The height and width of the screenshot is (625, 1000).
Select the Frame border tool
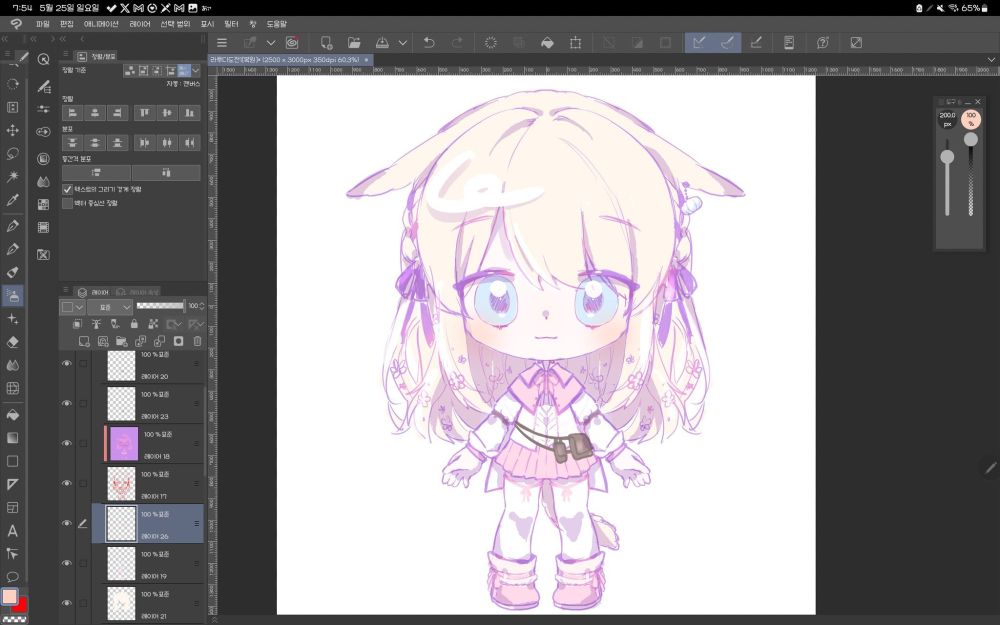[12, 508]
